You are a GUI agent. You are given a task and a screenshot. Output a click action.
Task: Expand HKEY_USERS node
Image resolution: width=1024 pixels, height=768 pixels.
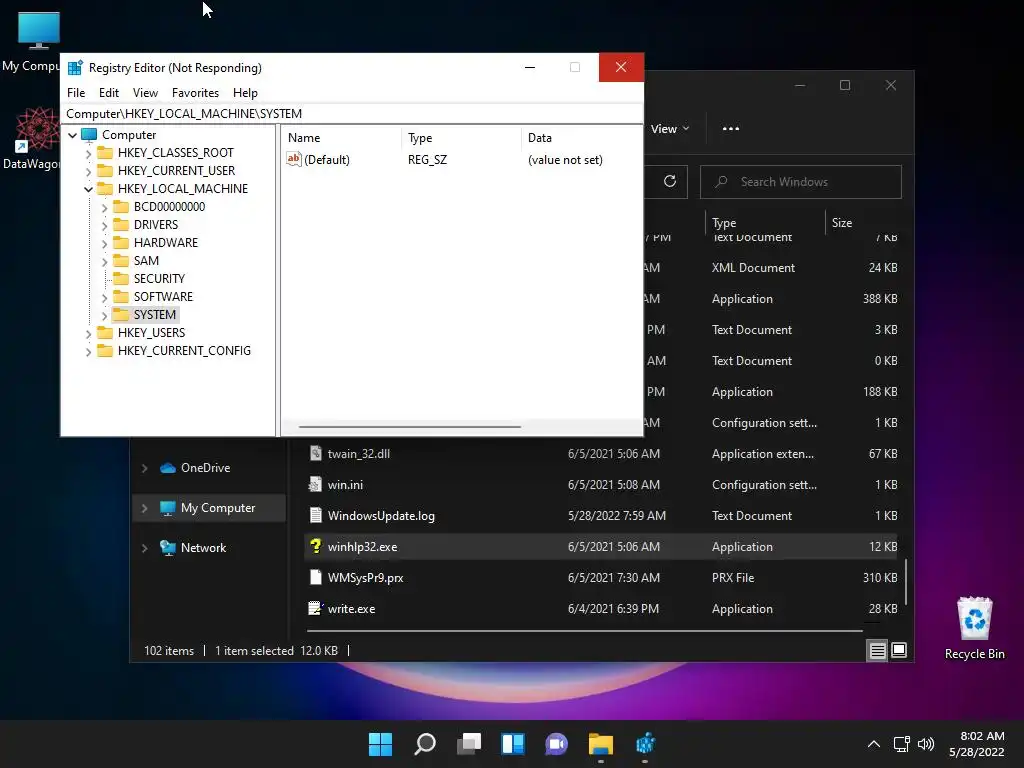tap(88, 333)
